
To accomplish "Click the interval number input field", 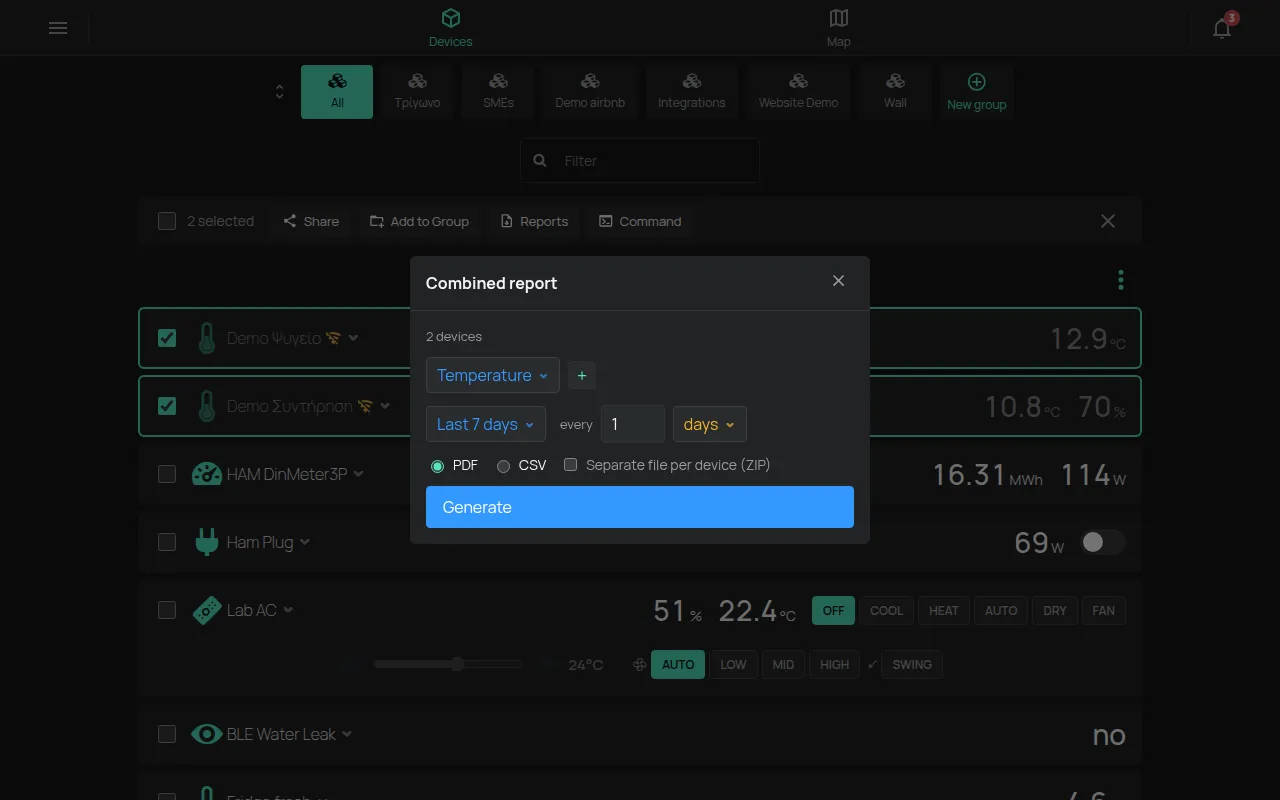I will pyautogui.click(x=633, y=424).
